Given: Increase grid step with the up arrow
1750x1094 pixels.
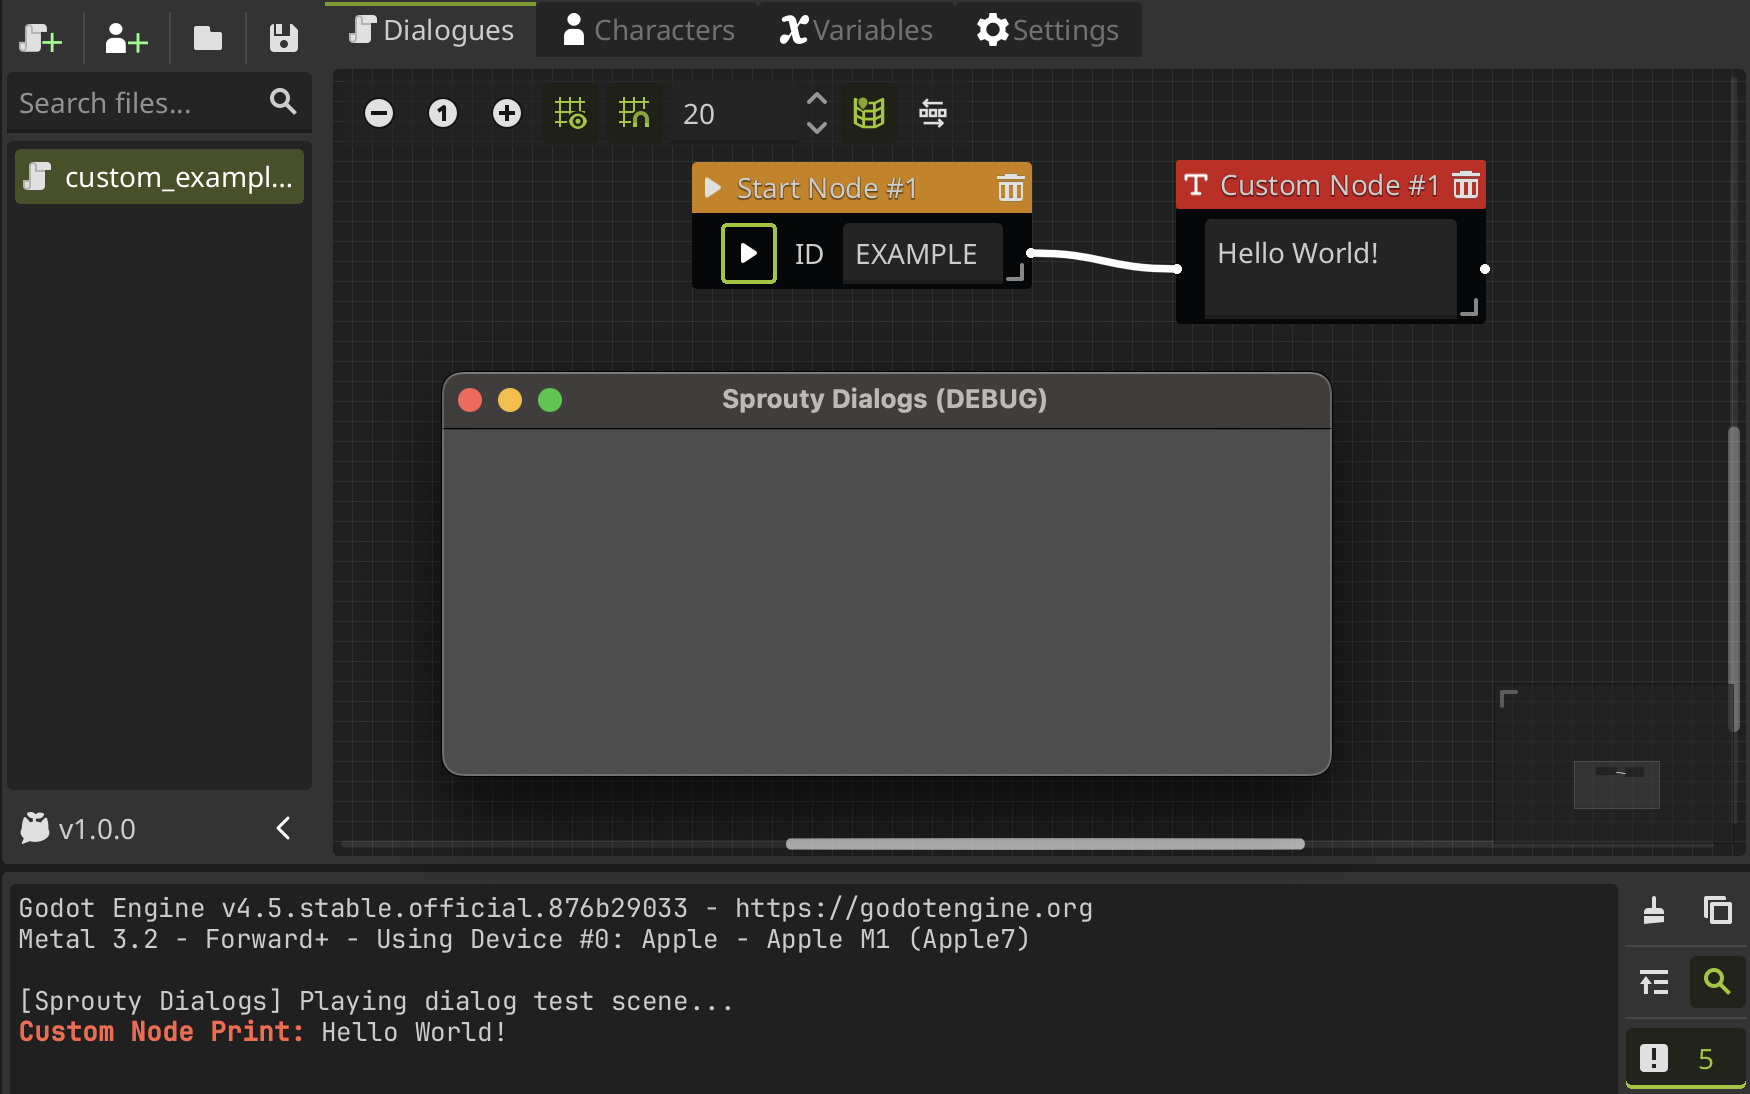Looking at the screenshot, I should [x=816, y=99].
